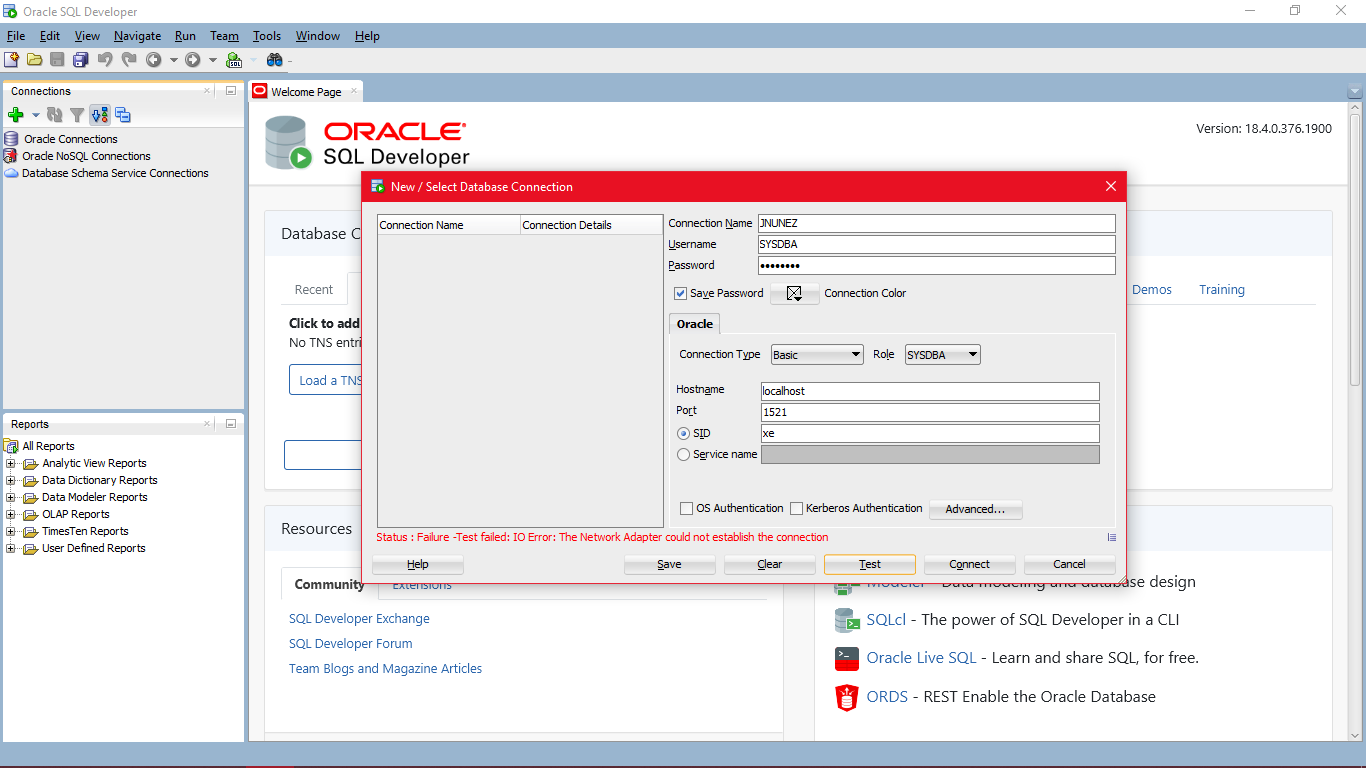
Task: Open the Role dropdown showing SYSDBA
Action: (943, 354)
